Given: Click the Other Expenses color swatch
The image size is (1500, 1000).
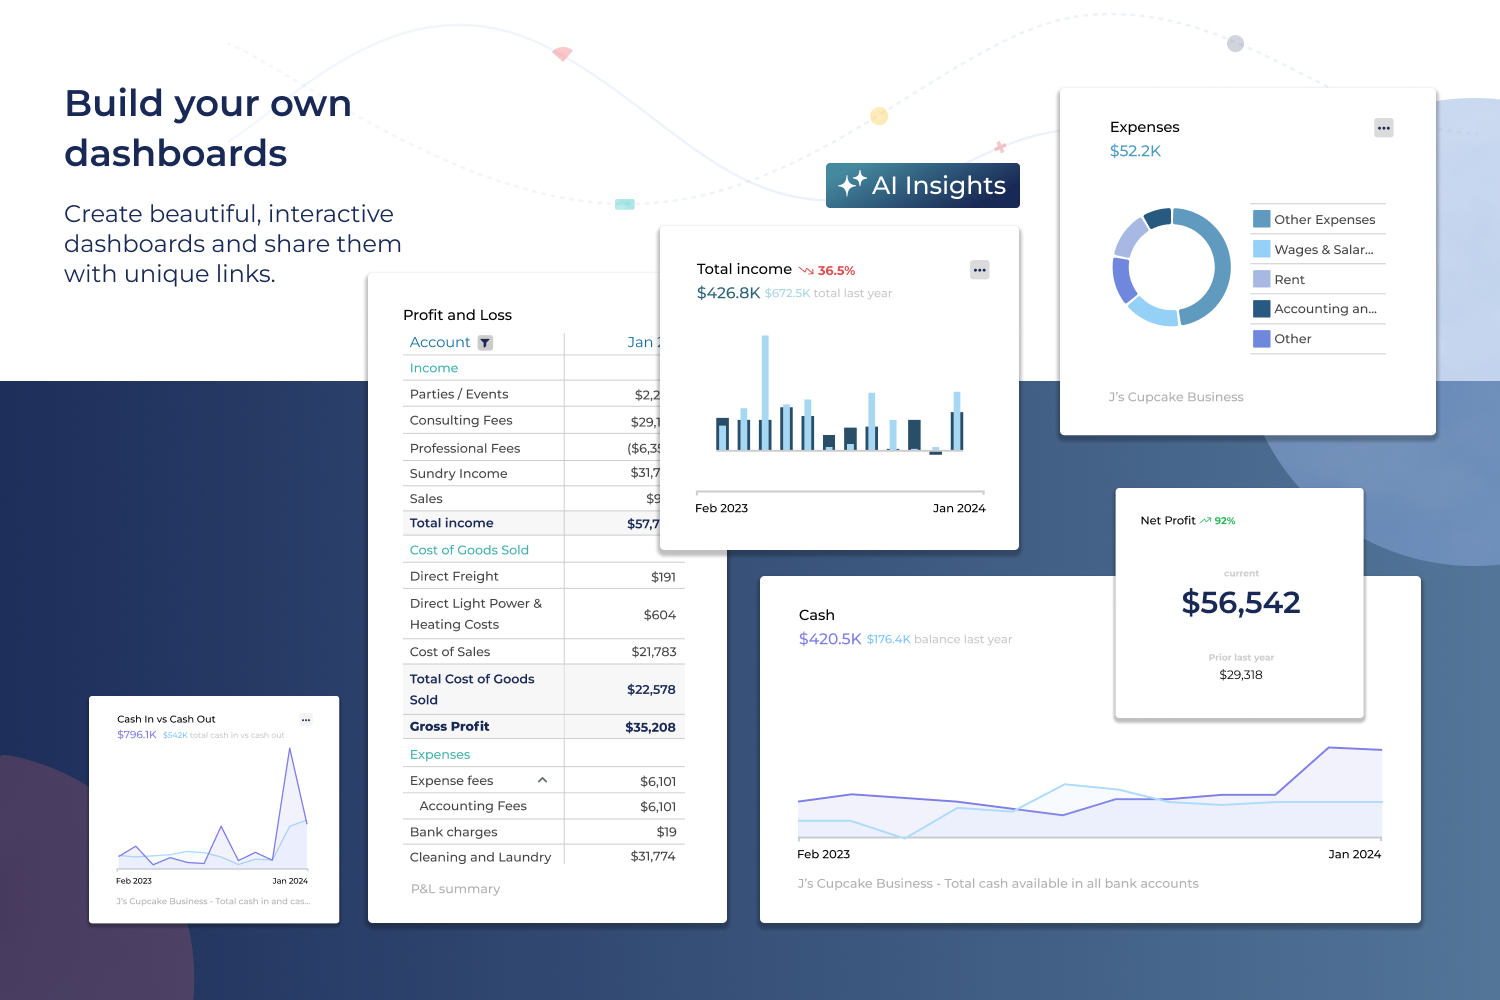Looking at the screenshot, I should tap(1262, 219).
